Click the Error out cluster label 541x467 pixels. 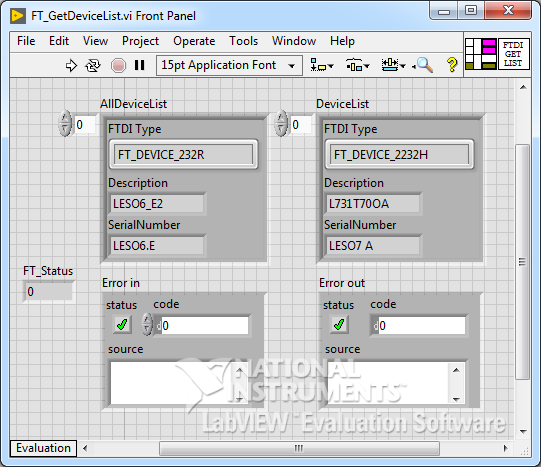click(x=342, y=283)
